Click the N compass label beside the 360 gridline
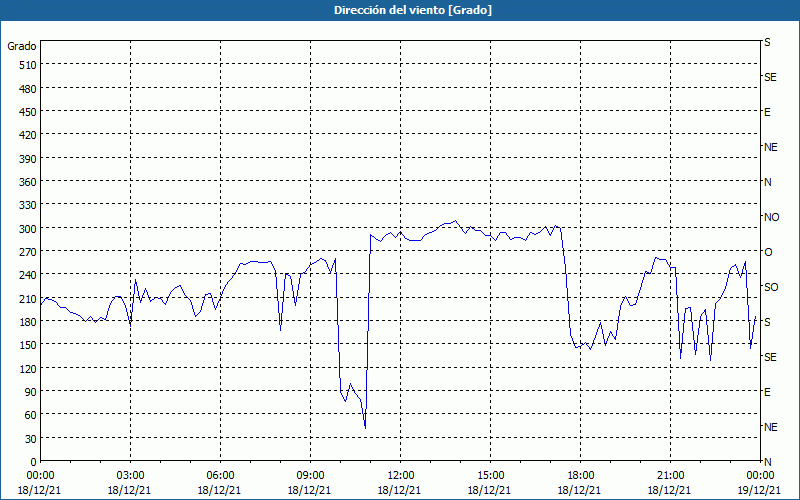The image size is (800, 500). 767,182
